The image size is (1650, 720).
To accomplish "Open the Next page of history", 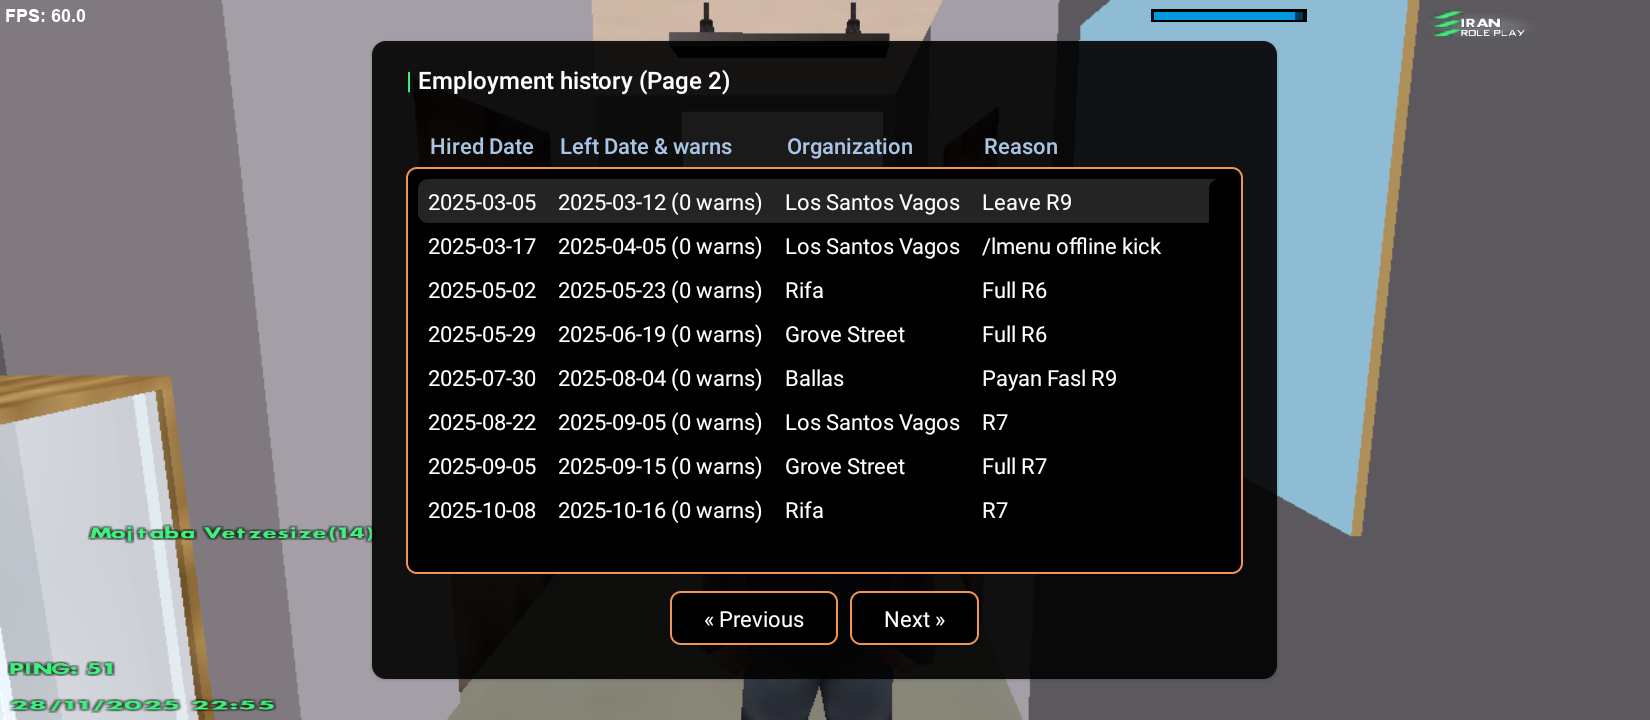I will (913, 619).
